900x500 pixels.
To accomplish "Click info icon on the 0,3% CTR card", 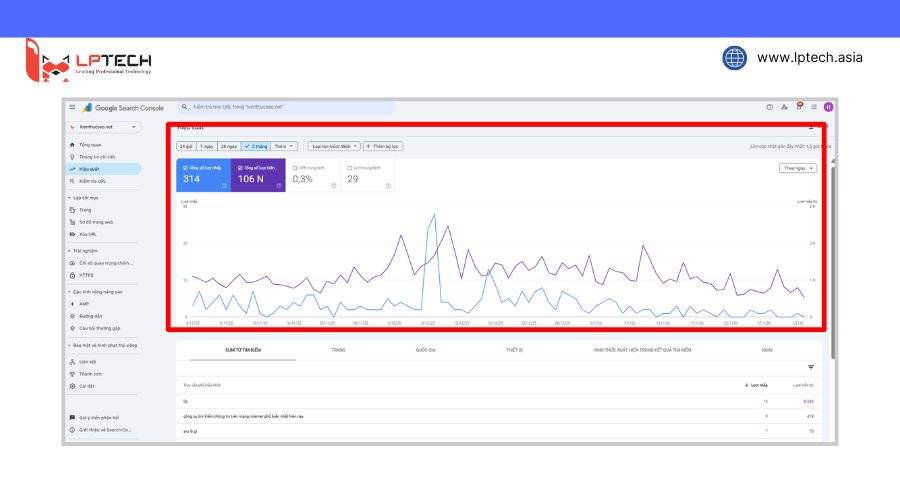I will click(333, 185).
